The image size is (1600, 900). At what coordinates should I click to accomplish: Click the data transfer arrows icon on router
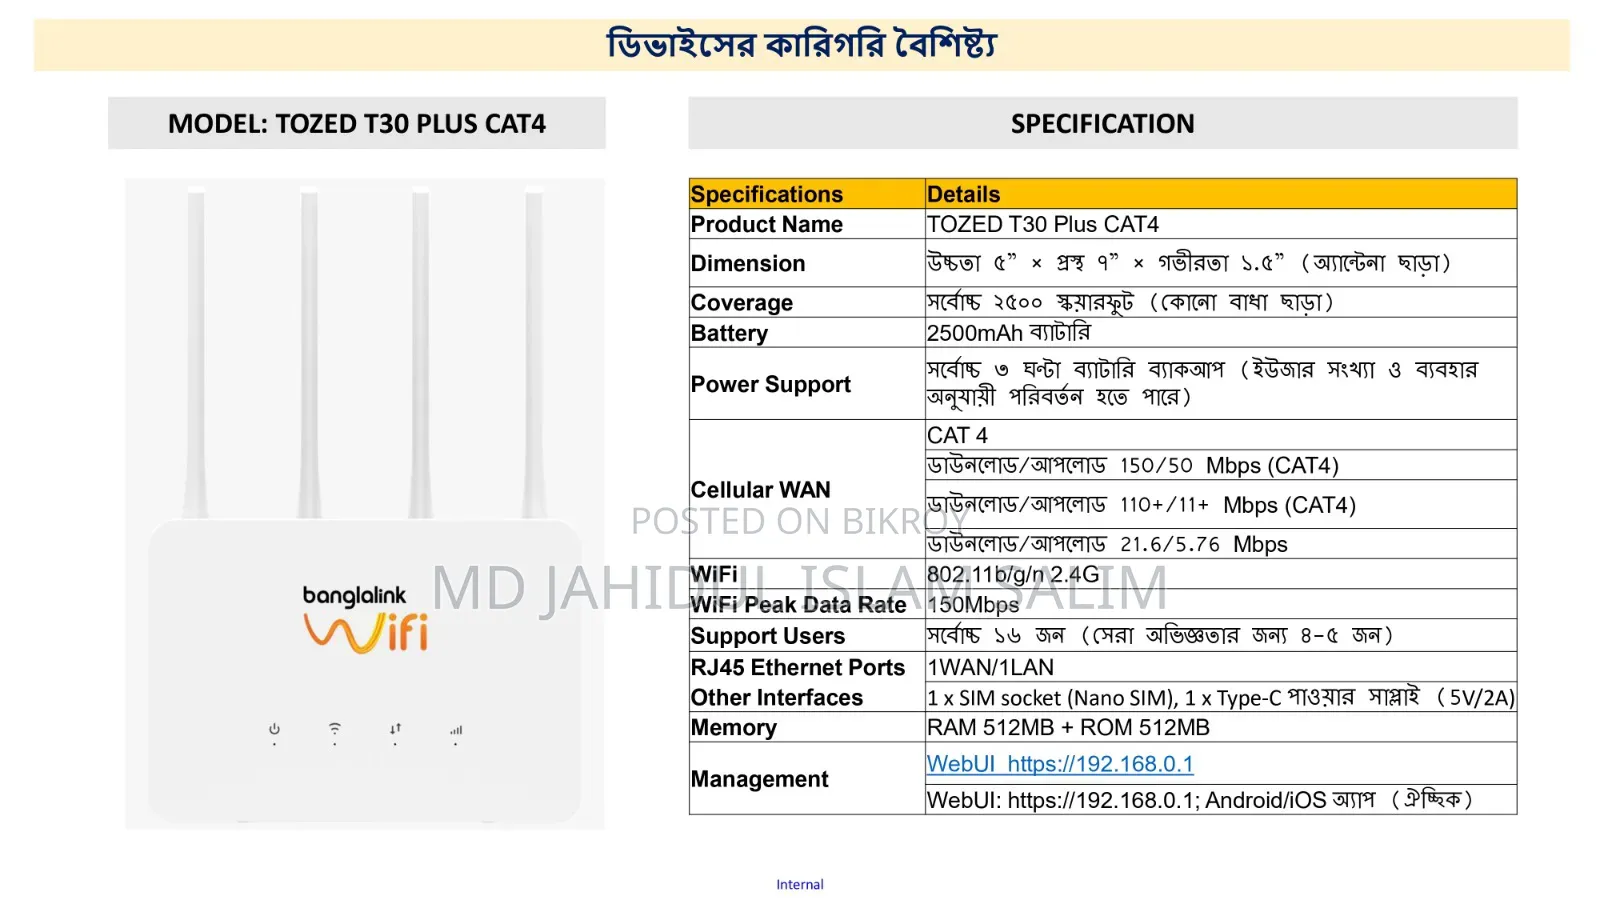coord(396,729)
